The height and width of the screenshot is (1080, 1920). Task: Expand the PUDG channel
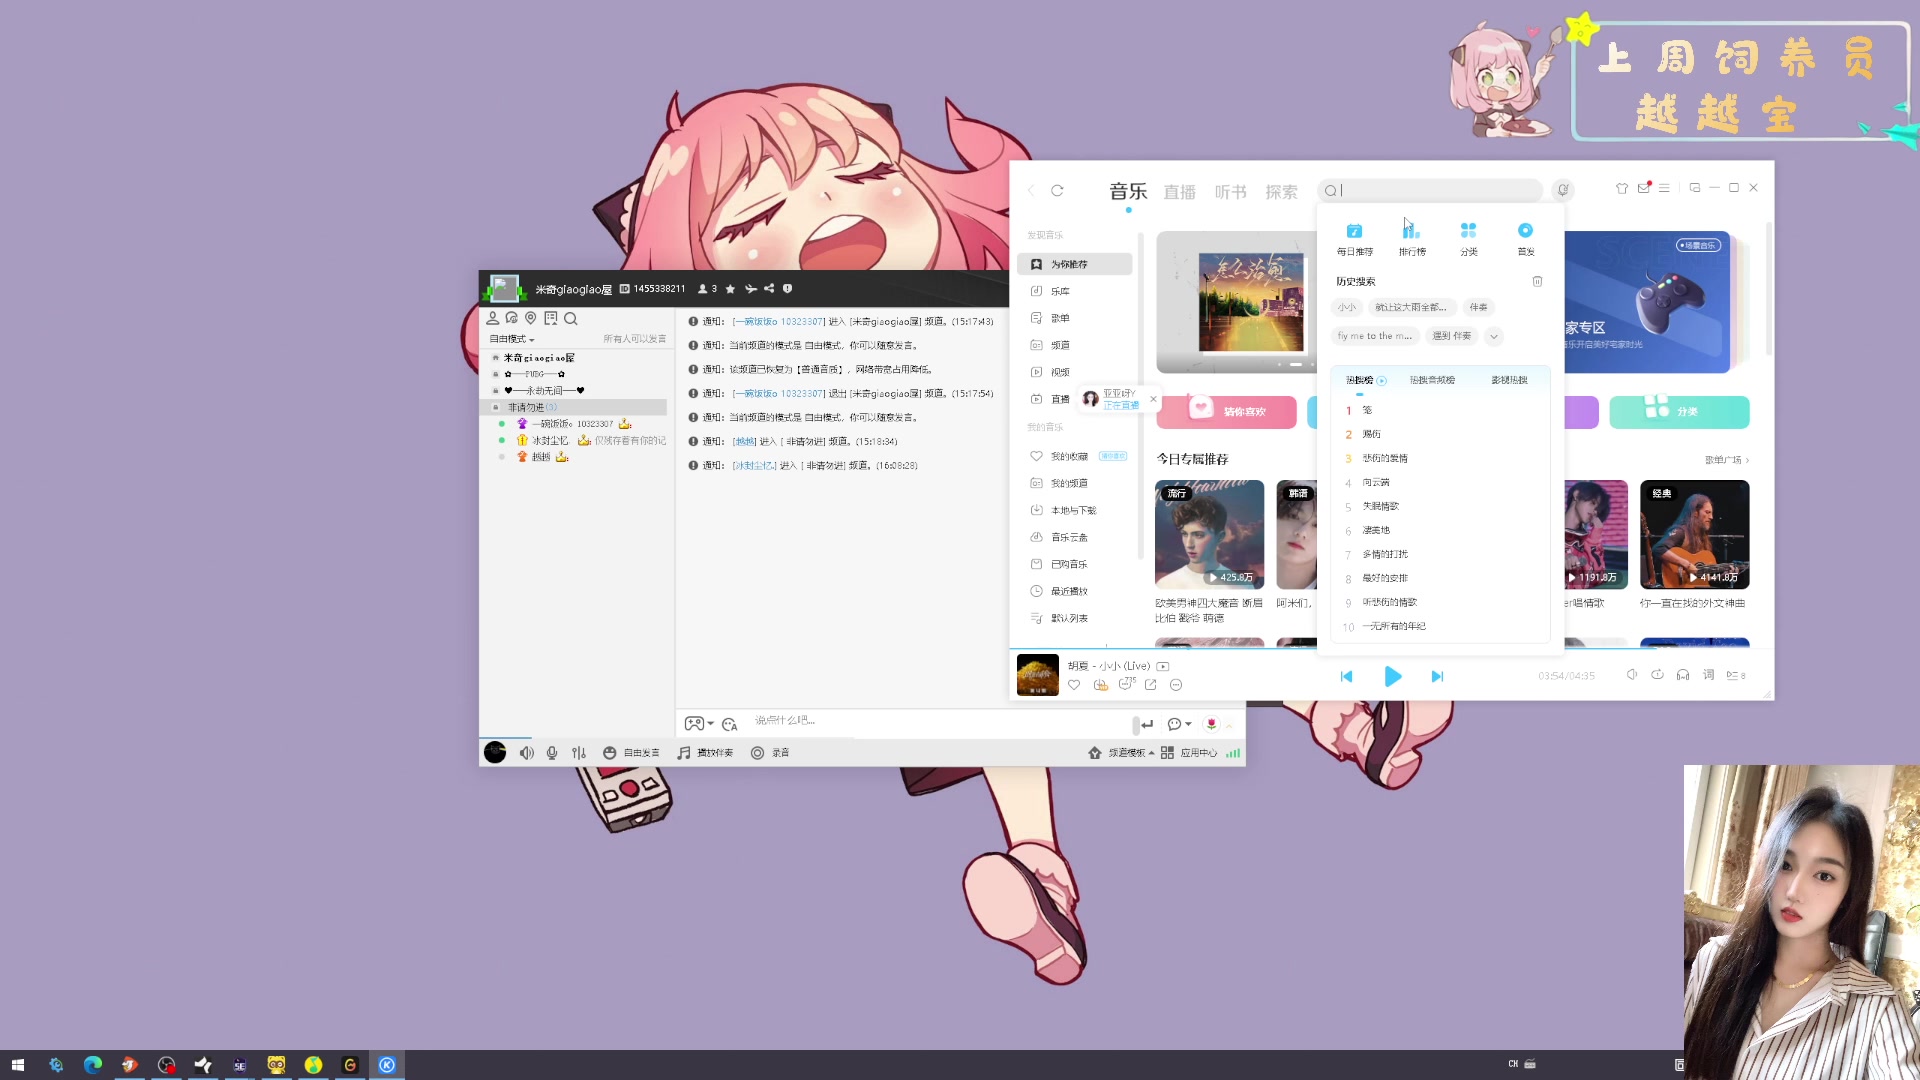(495, 374)
